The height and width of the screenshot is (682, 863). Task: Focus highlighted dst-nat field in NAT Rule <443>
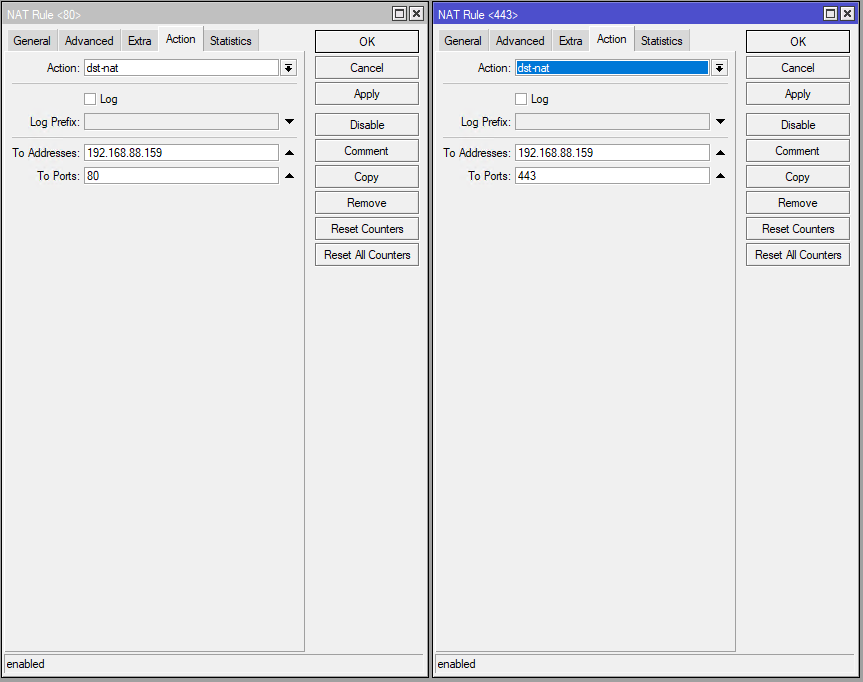(612, 68)
